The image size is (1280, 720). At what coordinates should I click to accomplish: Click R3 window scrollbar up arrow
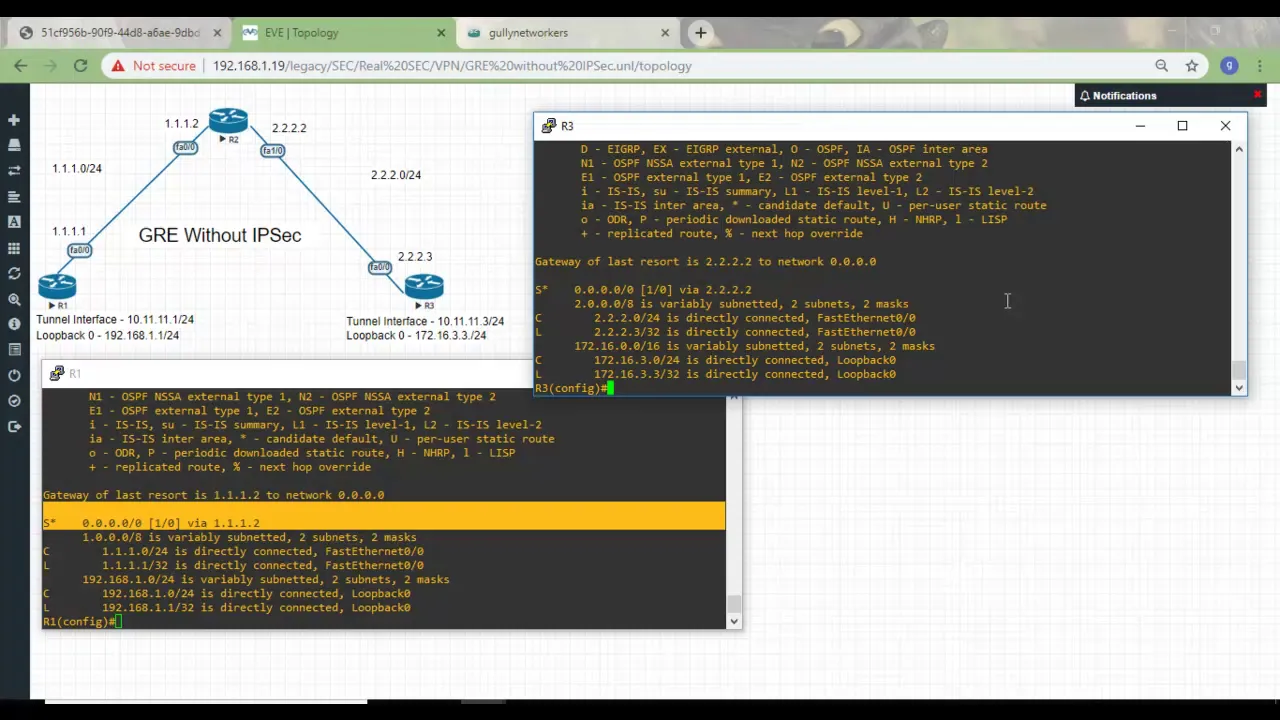point(1239,149)
